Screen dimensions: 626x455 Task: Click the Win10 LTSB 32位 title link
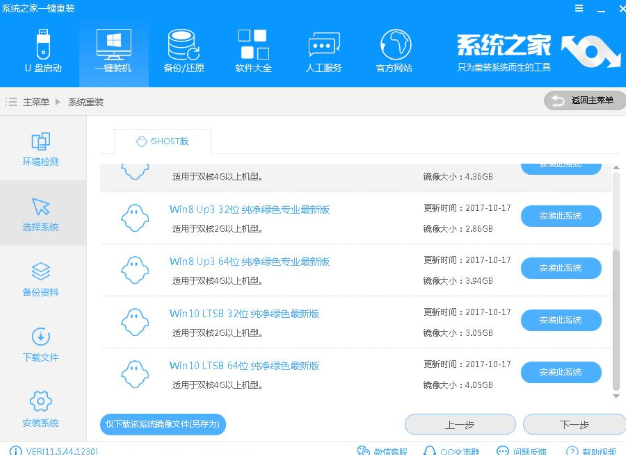[250, 313]
